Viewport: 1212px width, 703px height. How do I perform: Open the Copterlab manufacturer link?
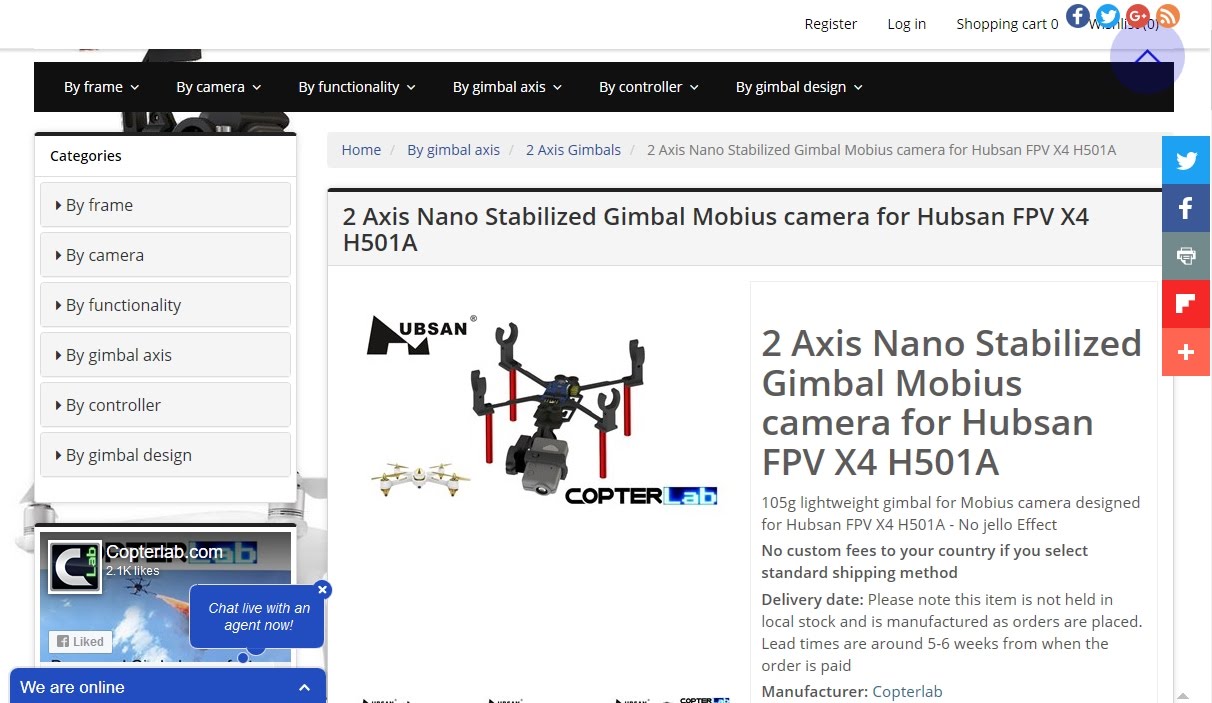click(907, 691)
